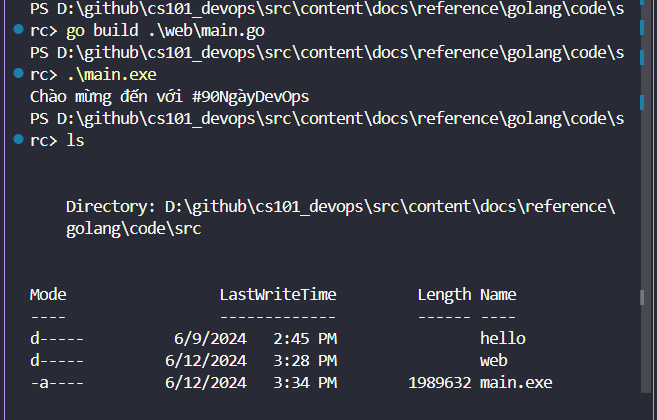
Task: Click the Directory path D:\github\cs101_devops line
Action: [x=341, y=207]
